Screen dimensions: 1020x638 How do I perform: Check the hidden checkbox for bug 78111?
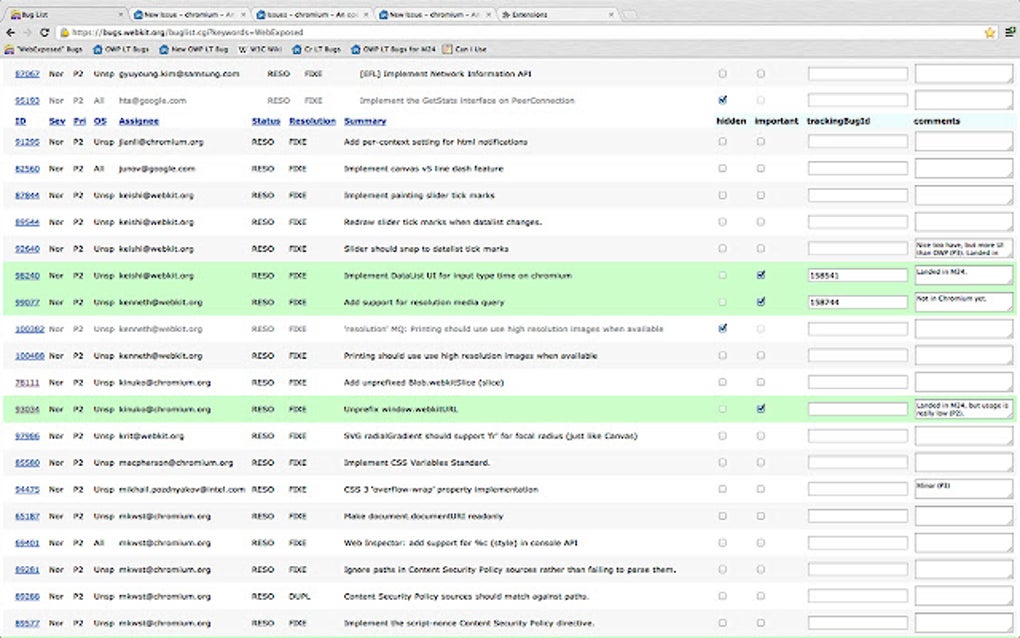(x=723, y=382)
